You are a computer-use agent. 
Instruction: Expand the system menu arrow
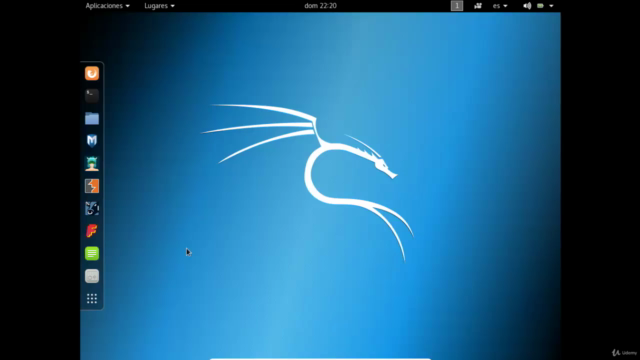(551, 6)
